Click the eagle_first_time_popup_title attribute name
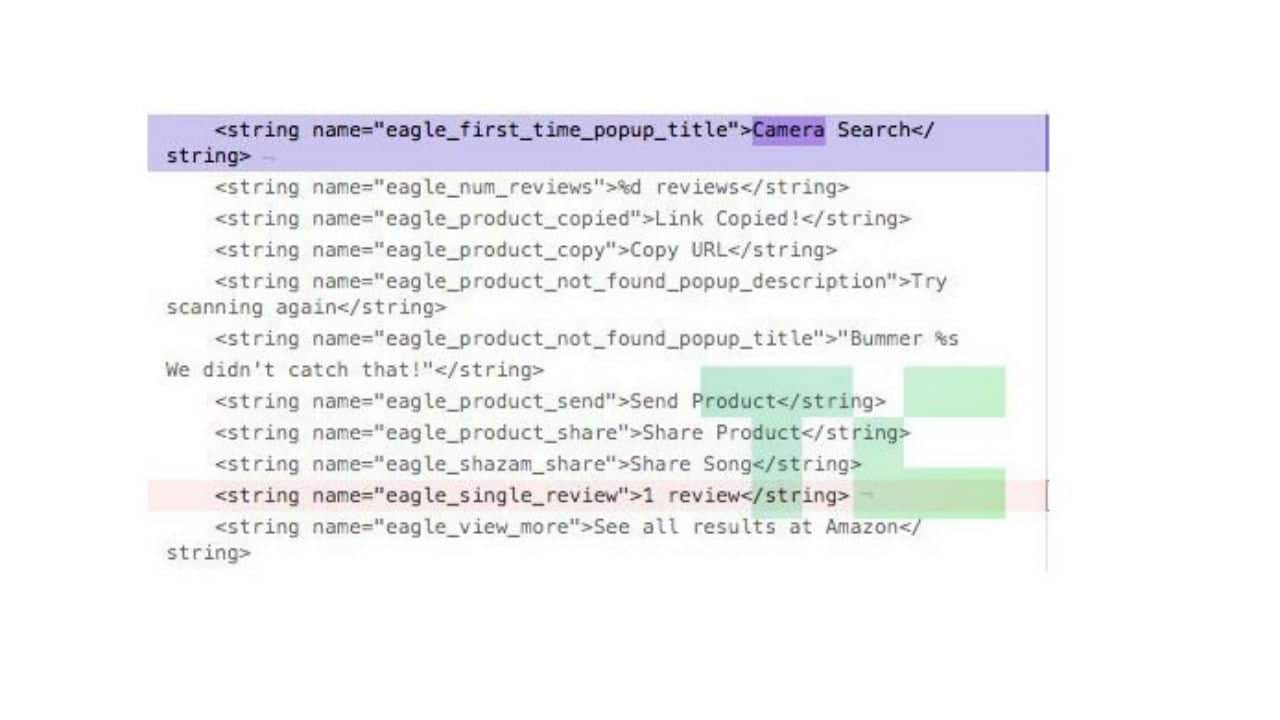The width and height of the screenshot is (1280, 720). [x=556, y=130]
